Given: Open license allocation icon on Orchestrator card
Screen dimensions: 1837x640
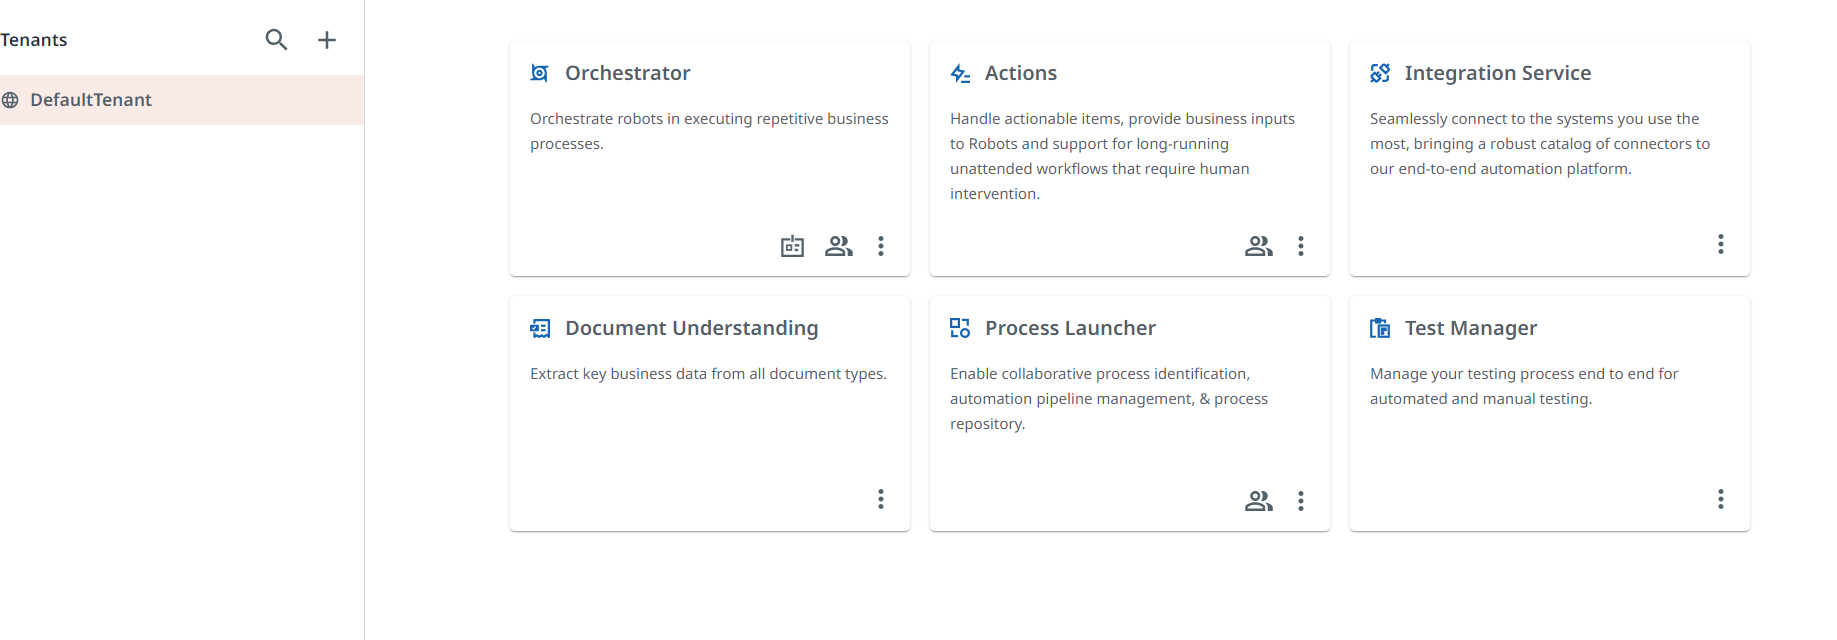Looking at the screenshot, I should 792,246.
